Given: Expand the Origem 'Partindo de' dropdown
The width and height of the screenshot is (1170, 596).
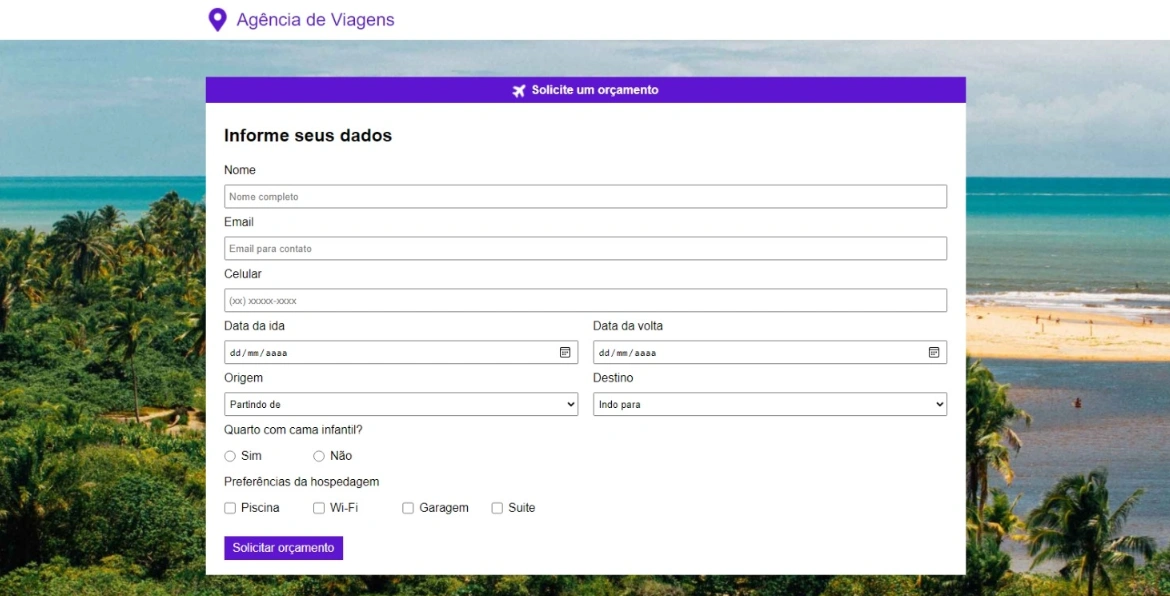Looking at the screenshot, I should (x=401, y=405).
